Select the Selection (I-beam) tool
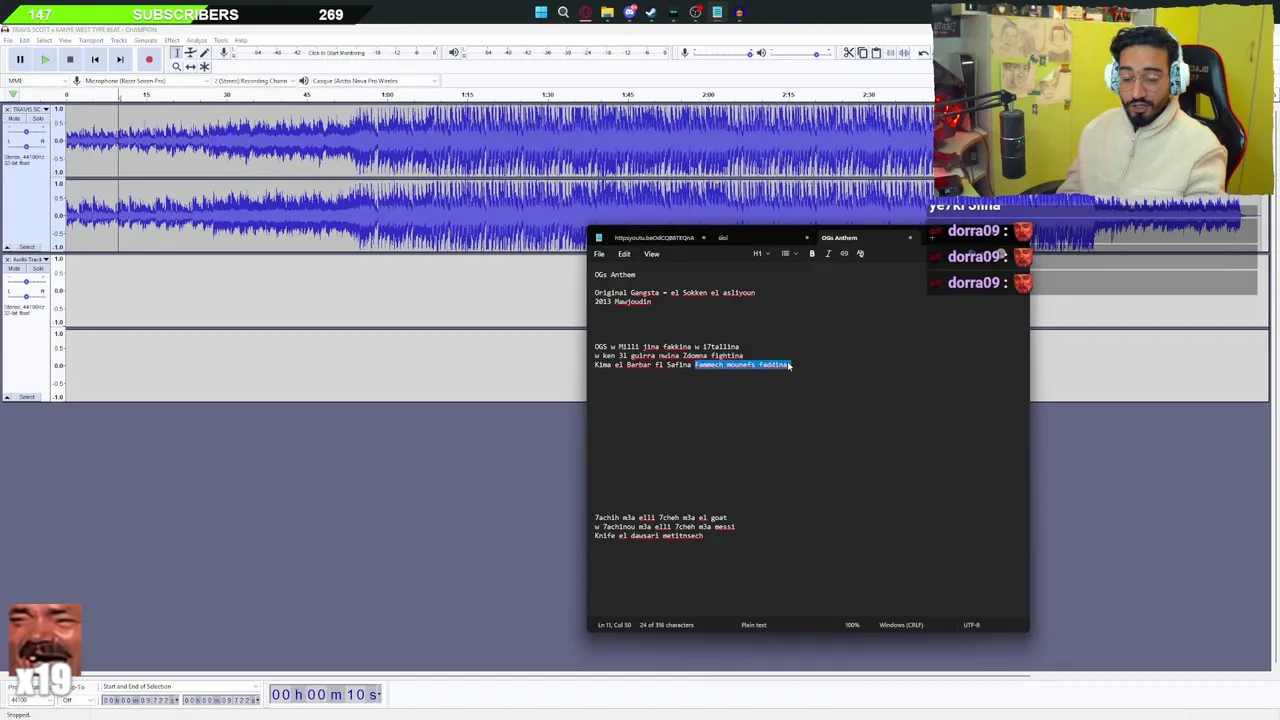The height and width of the screenshot is (720, 1280). [176, 53]
